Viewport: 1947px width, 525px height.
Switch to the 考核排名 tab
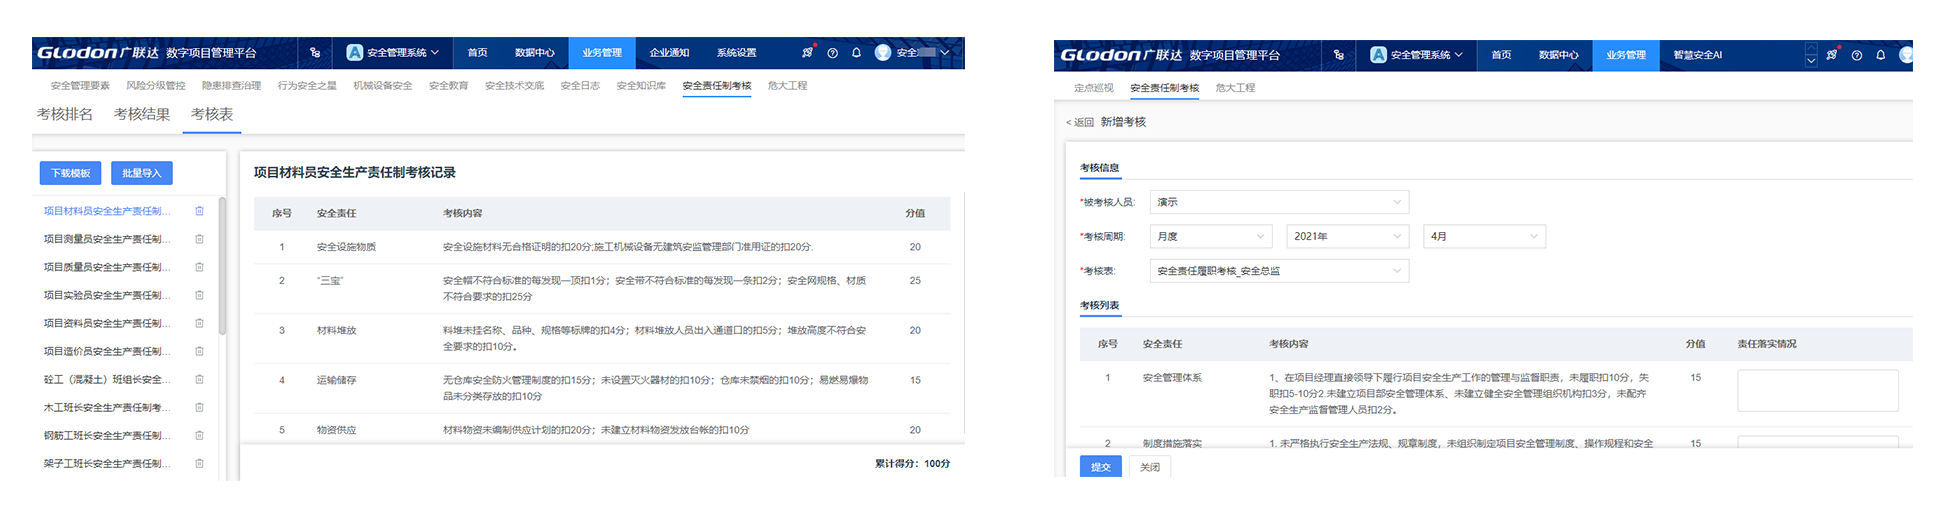pos(65,115)
